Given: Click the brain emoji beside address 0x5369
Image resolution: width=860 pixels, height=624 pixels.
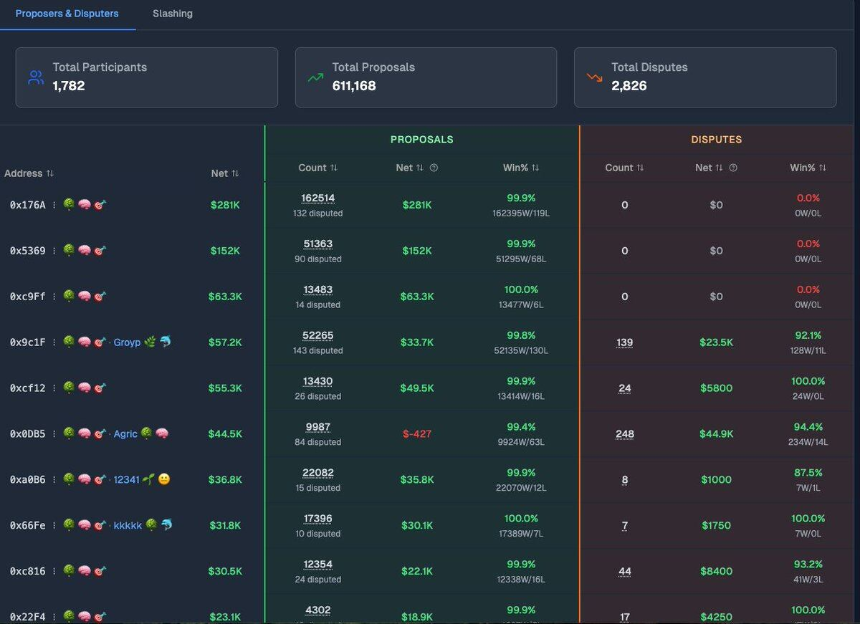Looking at the screenshot, I should coord(84,250).
